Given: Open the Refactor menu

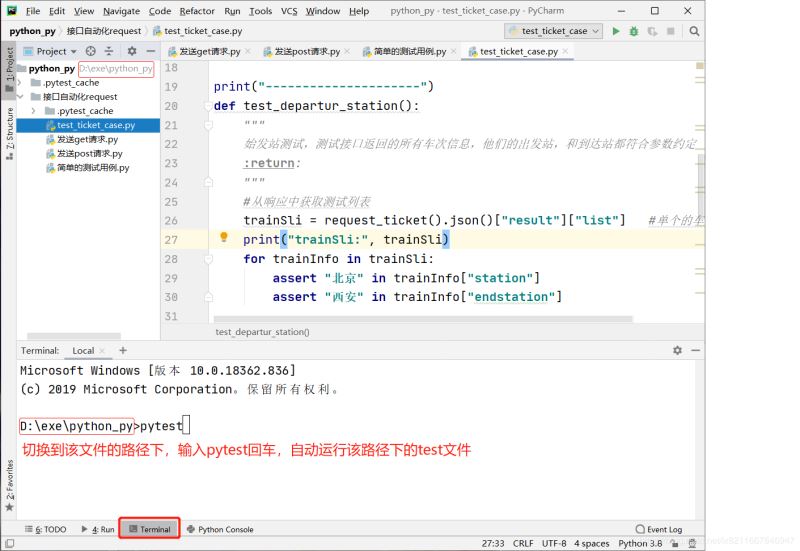Looking at the screenshot, I should [x=197, y=11].
